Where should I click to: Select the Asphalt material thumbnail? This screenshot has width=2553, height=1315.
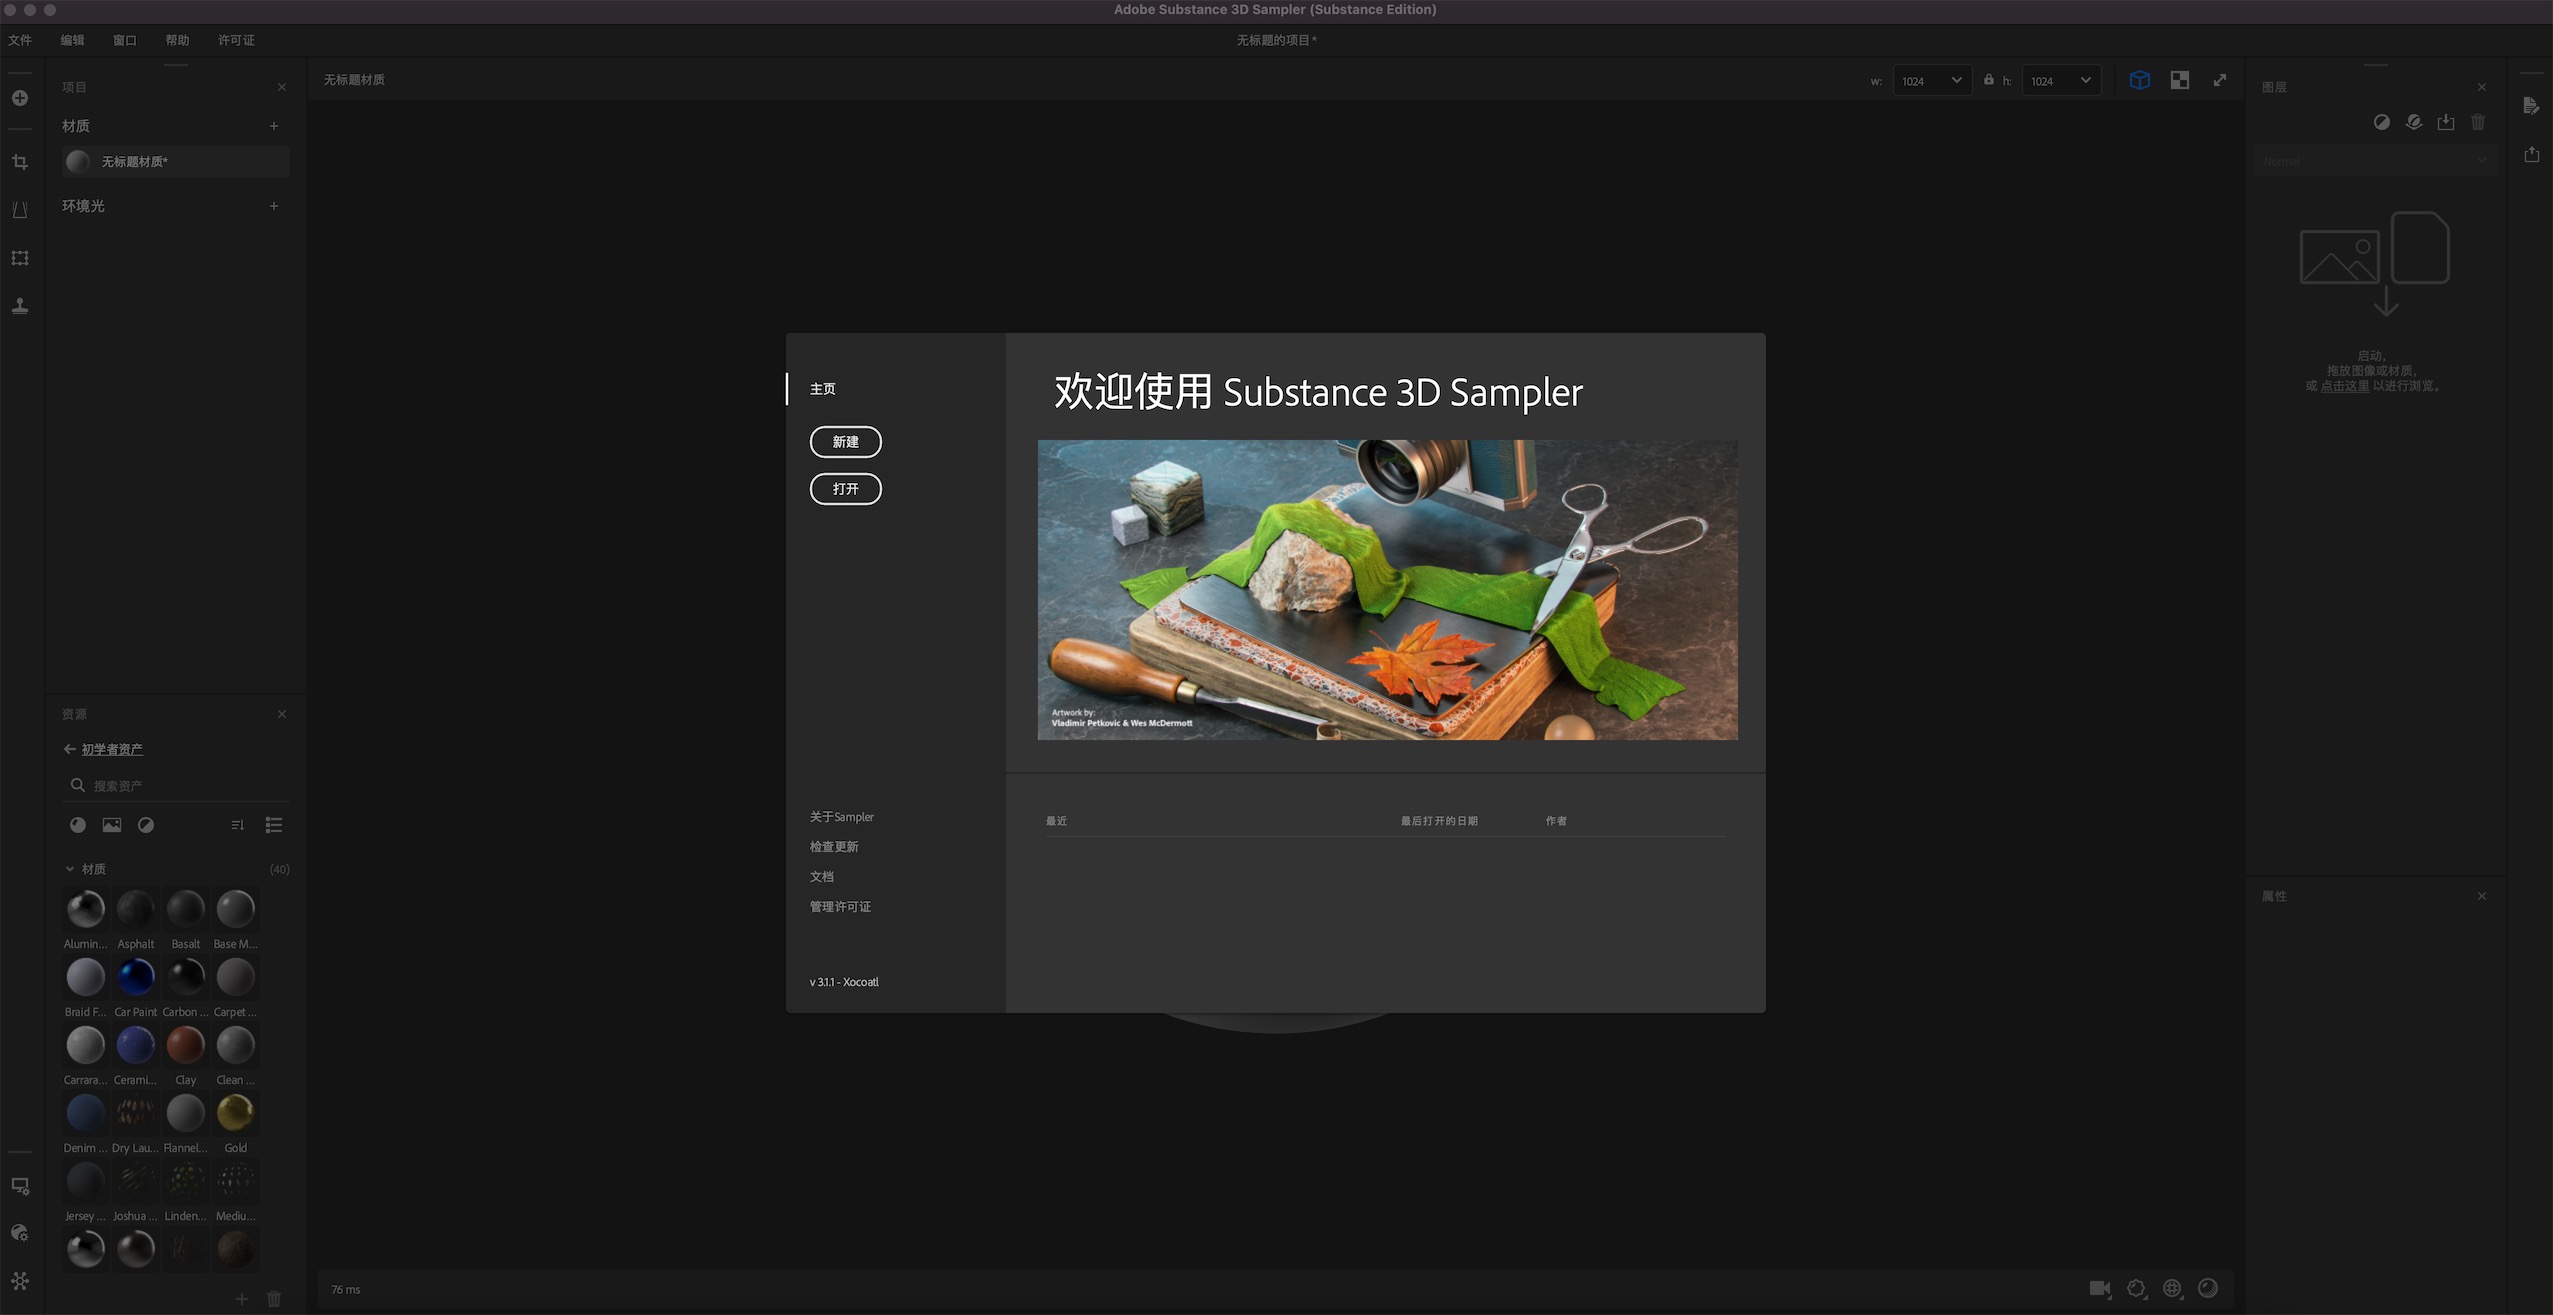click(136, 909)
